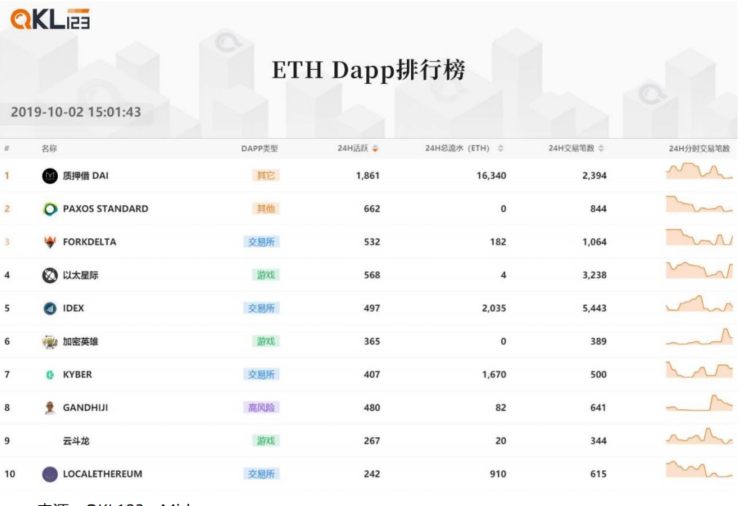Sort by 24H活跃 column arrow
This screenshot has width=743, height=506.
coord(375,149)
